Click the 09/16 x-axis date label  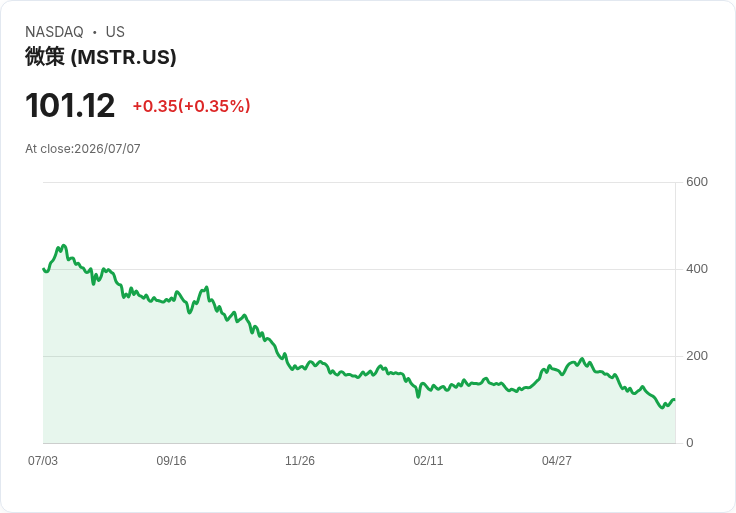click(x=171, y=460)
